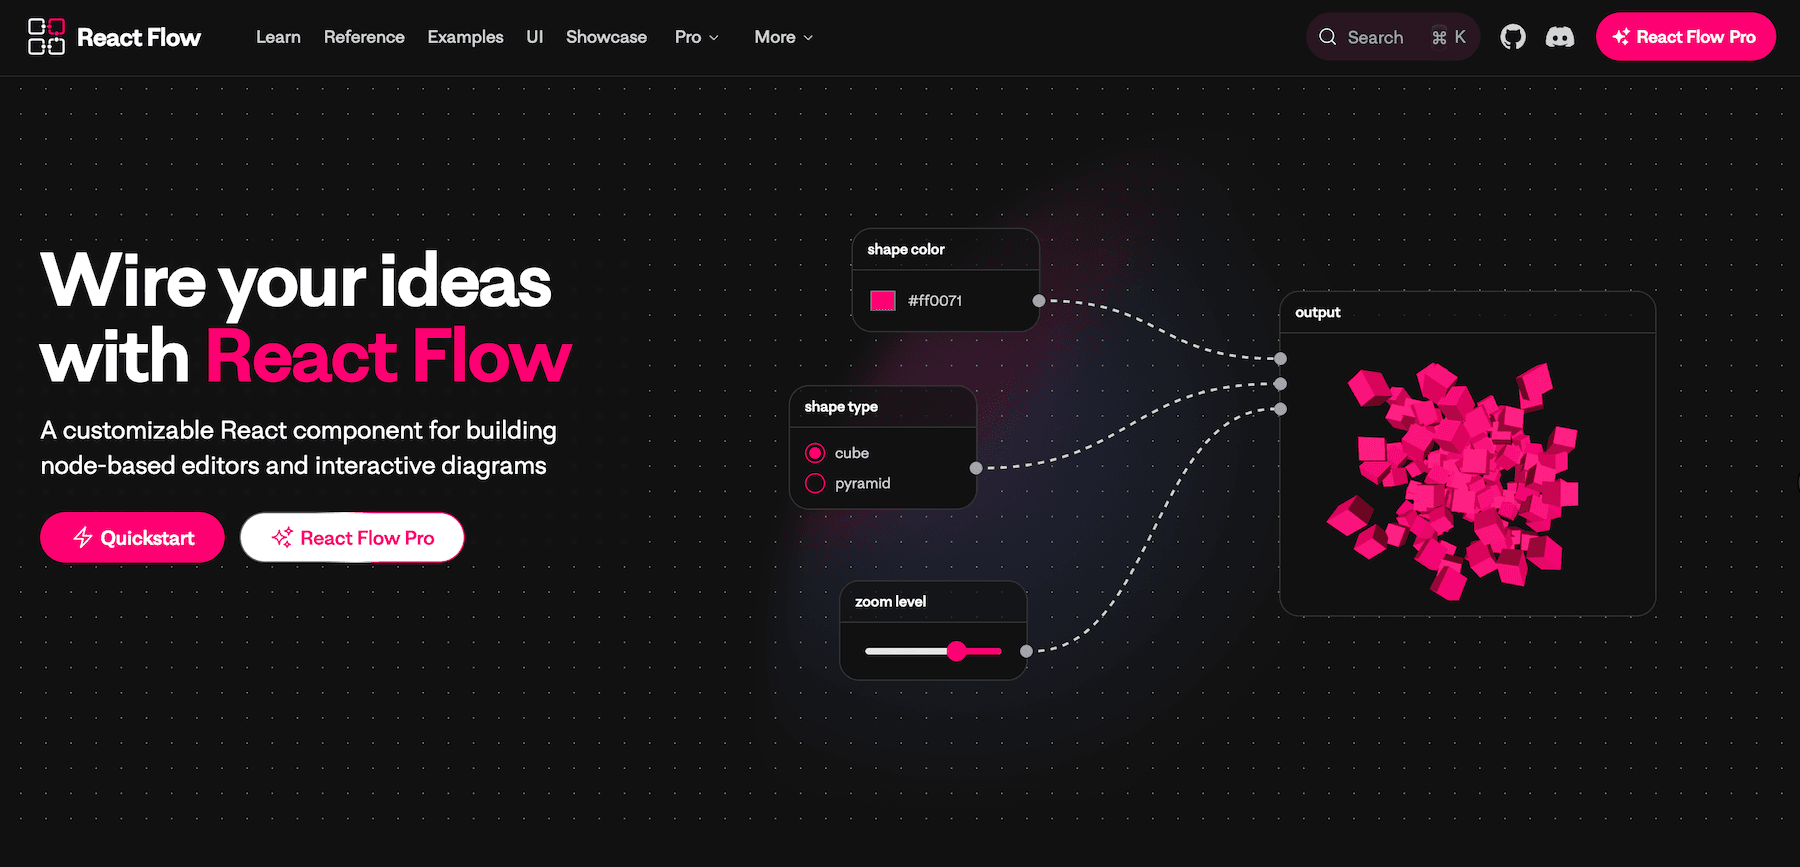Open the Examples page
This screenshot has height=867, width=1800.
point(465,37)
